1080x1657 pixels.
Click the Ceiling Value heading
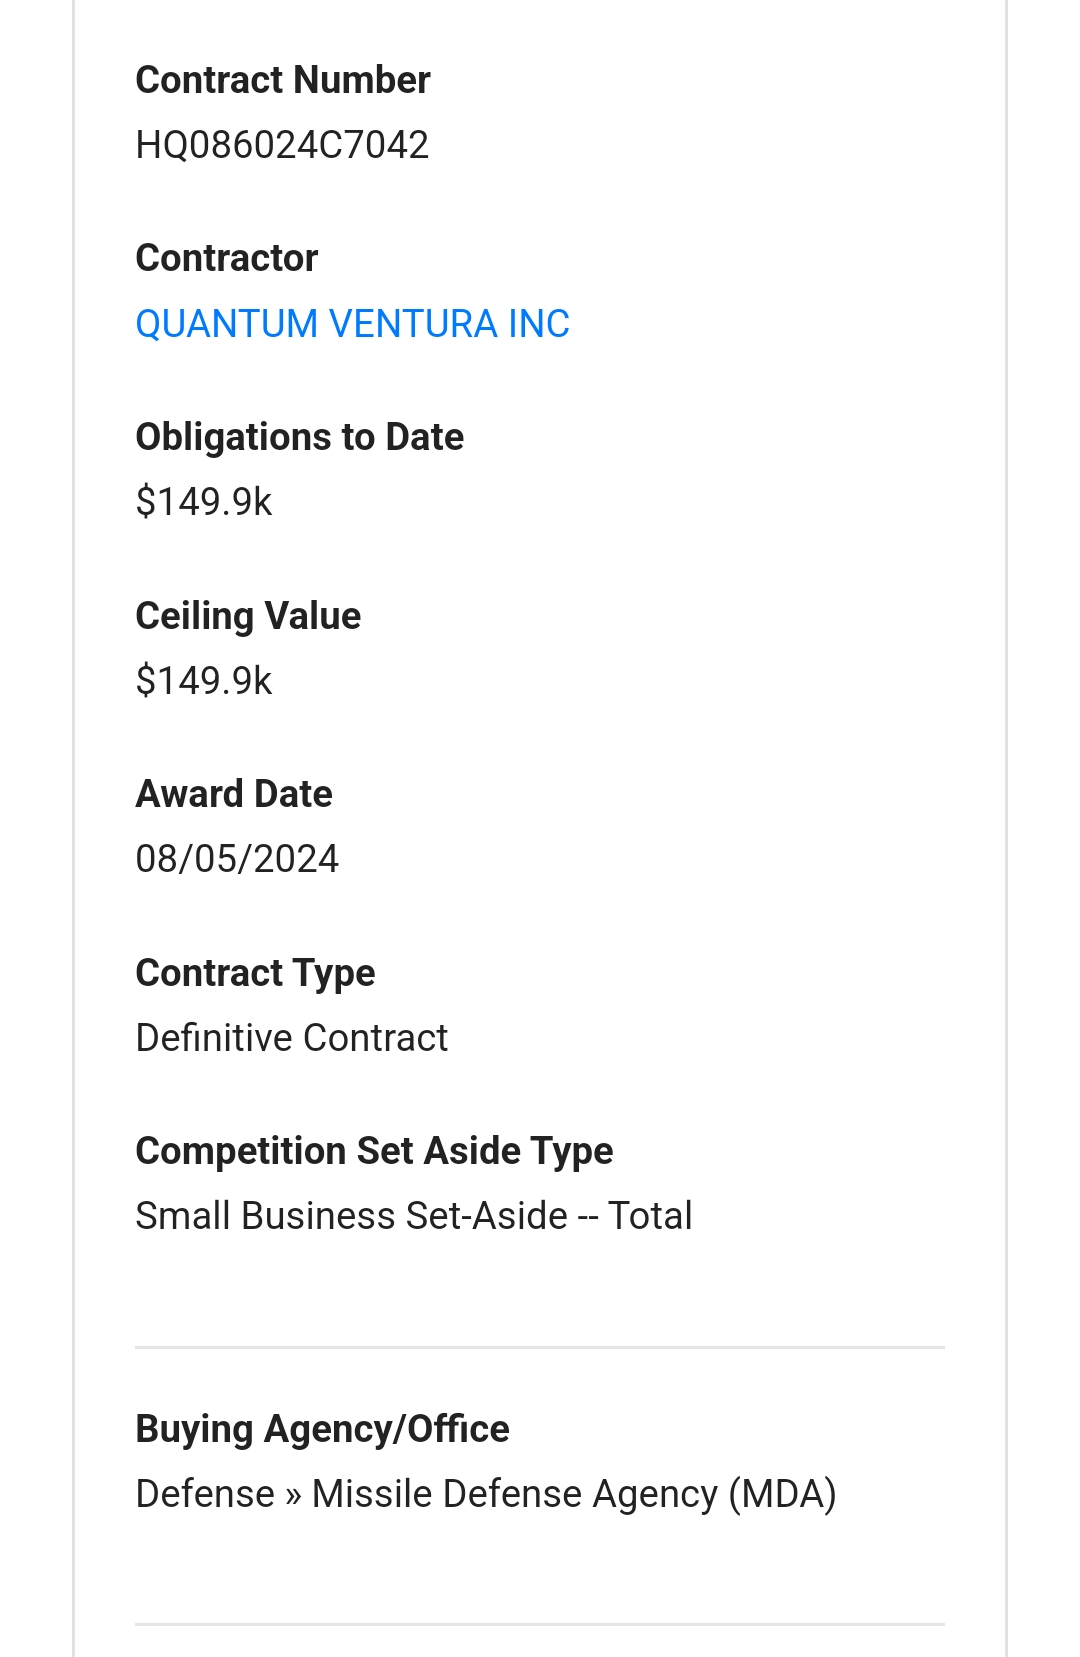tap(248, 616)
